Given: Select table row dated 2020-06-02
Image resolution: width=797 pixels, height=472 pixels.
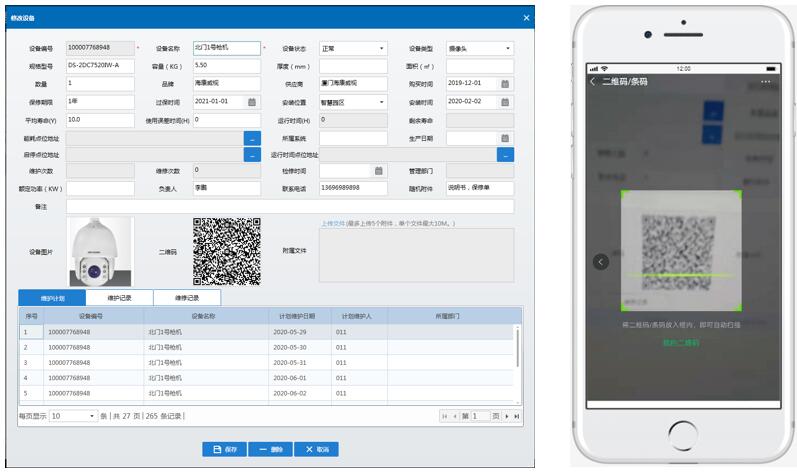Looking at the screenshot, I should coord(267,393).
